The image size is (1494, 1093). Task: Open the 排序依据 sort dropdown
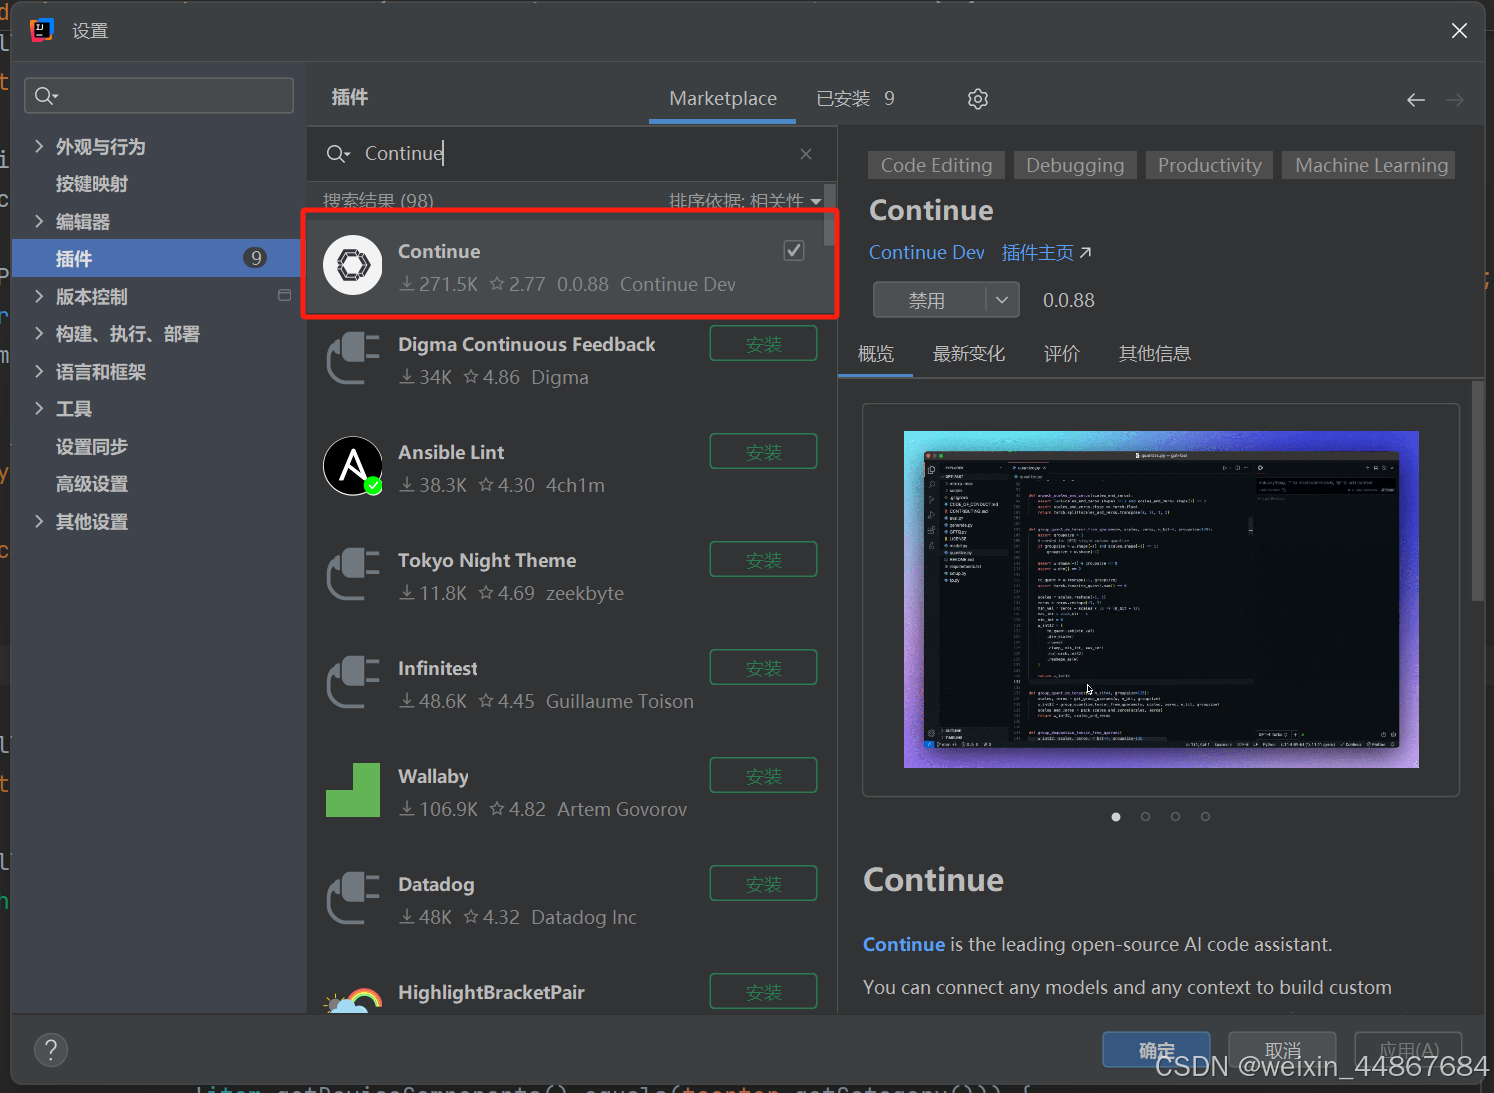(x=745, y=200)
